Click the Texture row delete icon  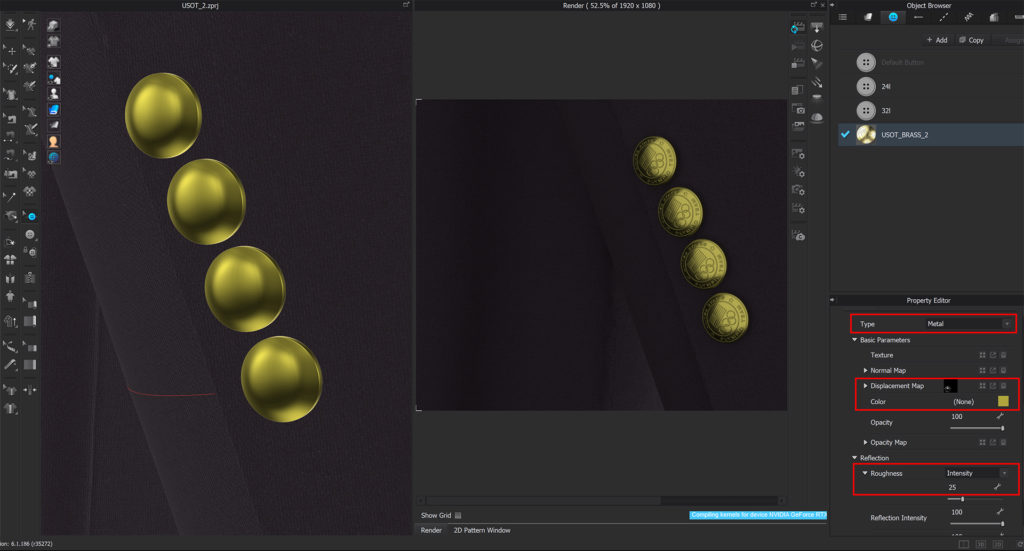tap(1004, 355)
